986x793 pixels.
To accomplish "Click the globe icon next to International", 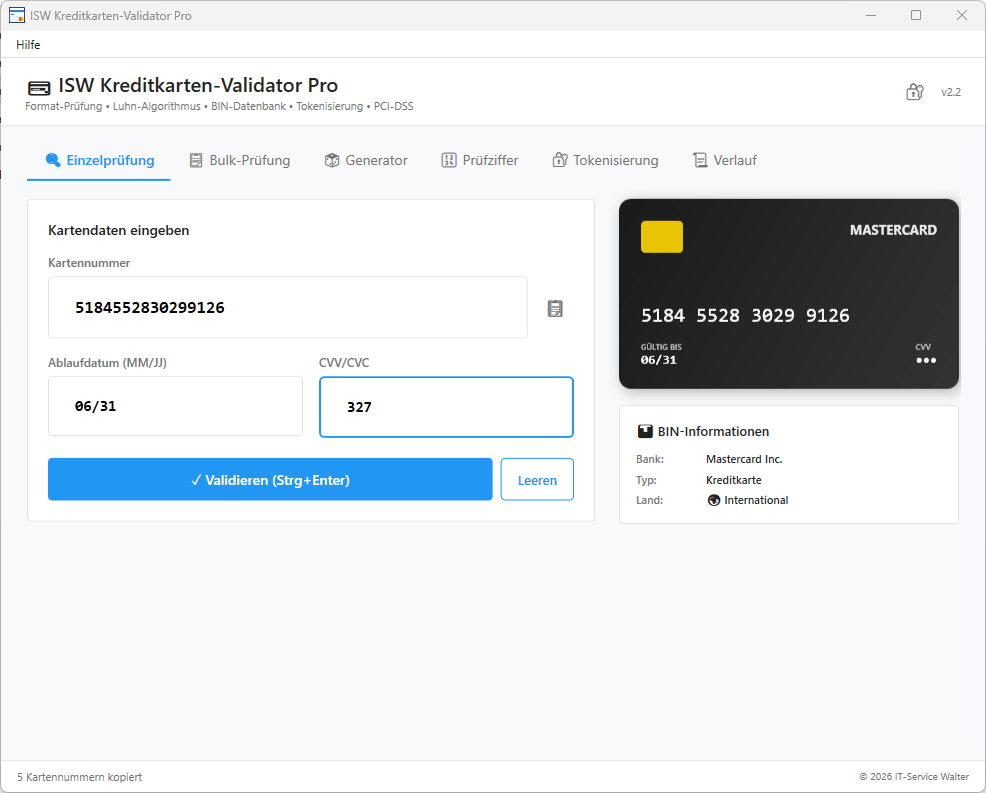I will coord(713,500).
